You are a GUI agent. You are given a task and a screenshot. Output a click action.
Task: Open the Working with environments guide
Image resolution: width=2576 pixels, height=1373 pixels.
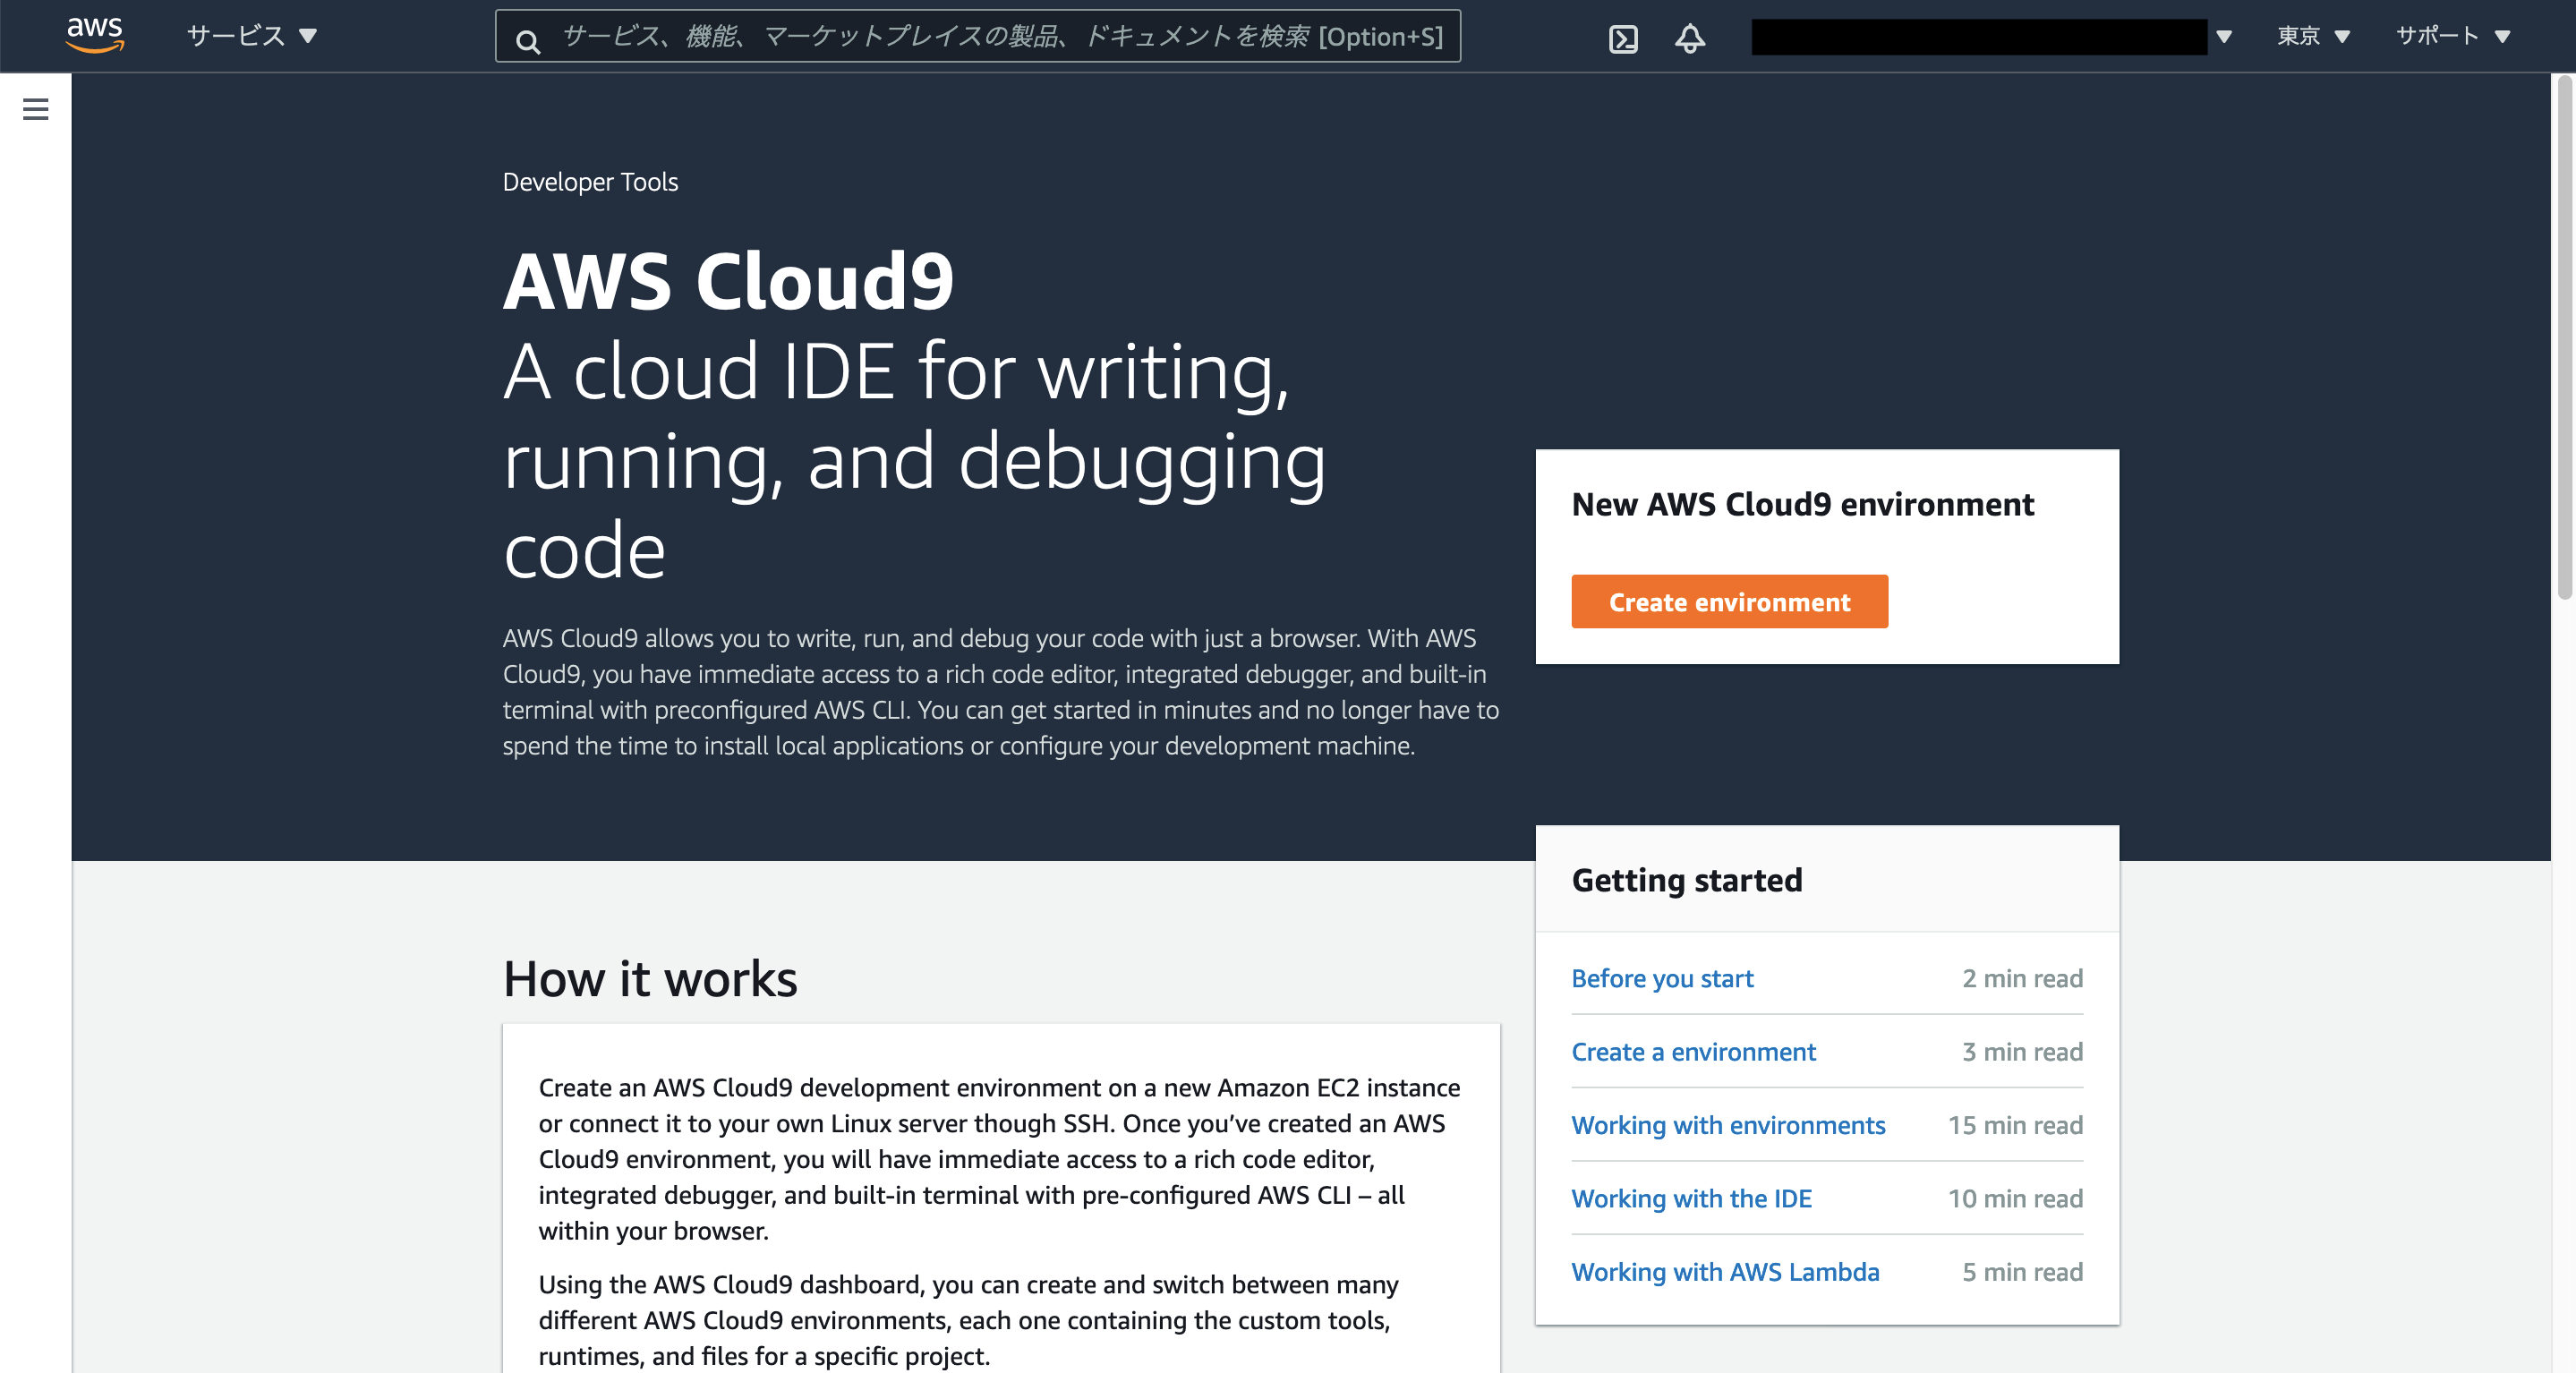1728,1125
